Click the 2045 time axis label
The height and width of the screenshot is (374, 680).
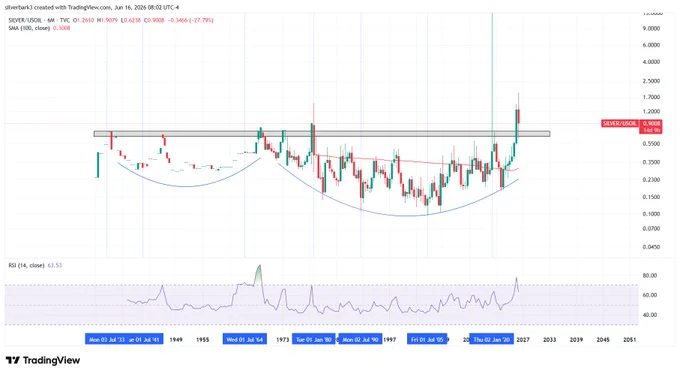click(x=603, y=340)
